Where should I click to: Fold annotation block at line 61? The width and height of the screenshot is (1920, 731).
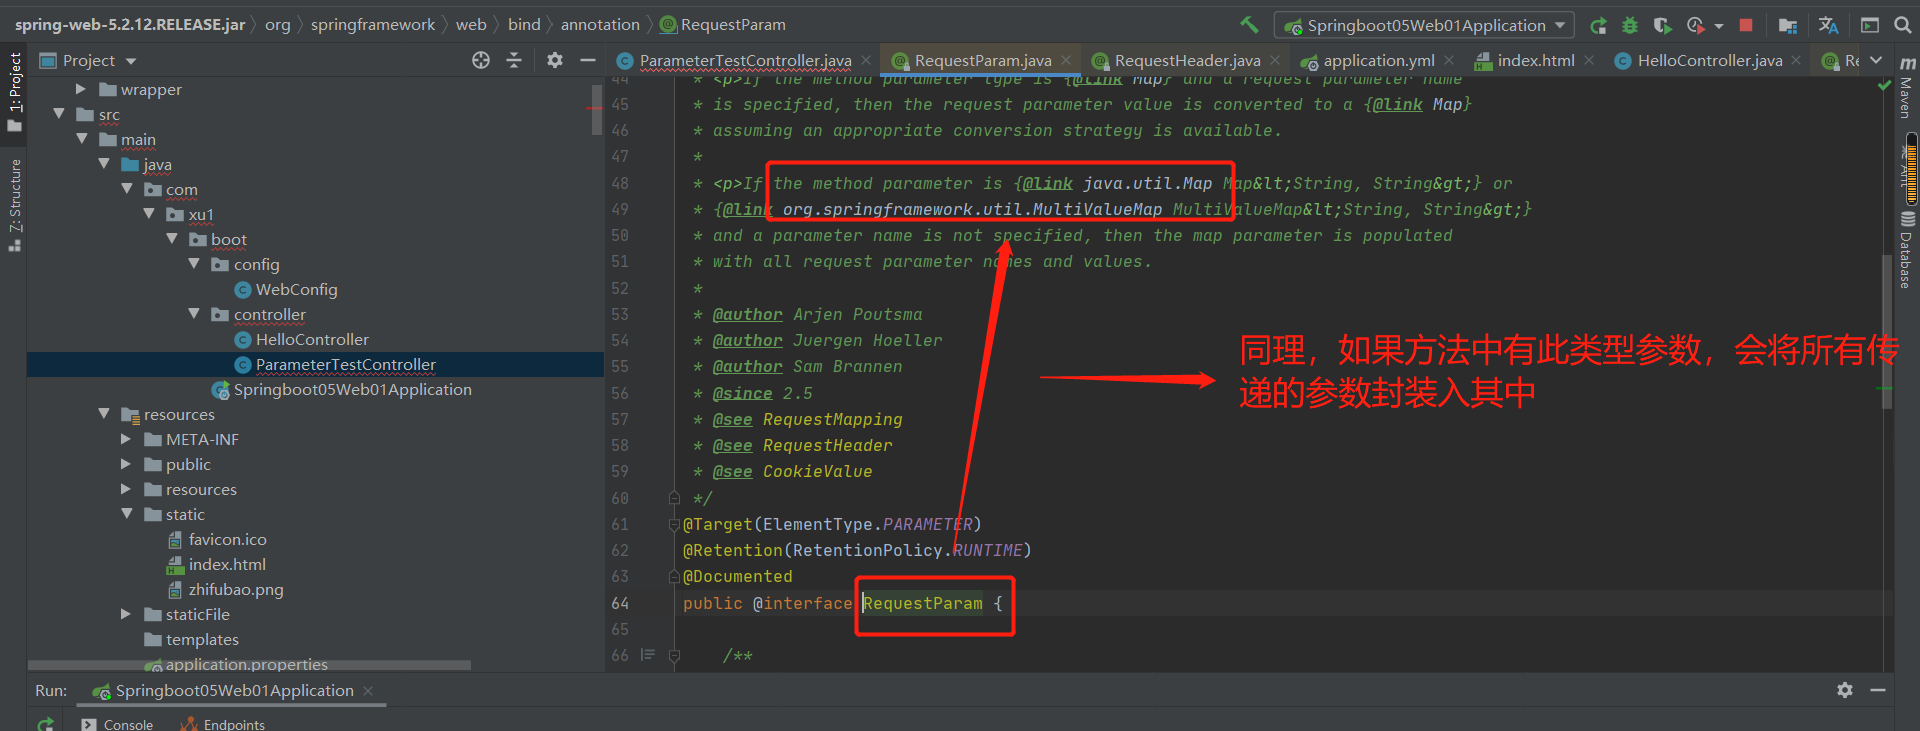[x=674, y=524]
